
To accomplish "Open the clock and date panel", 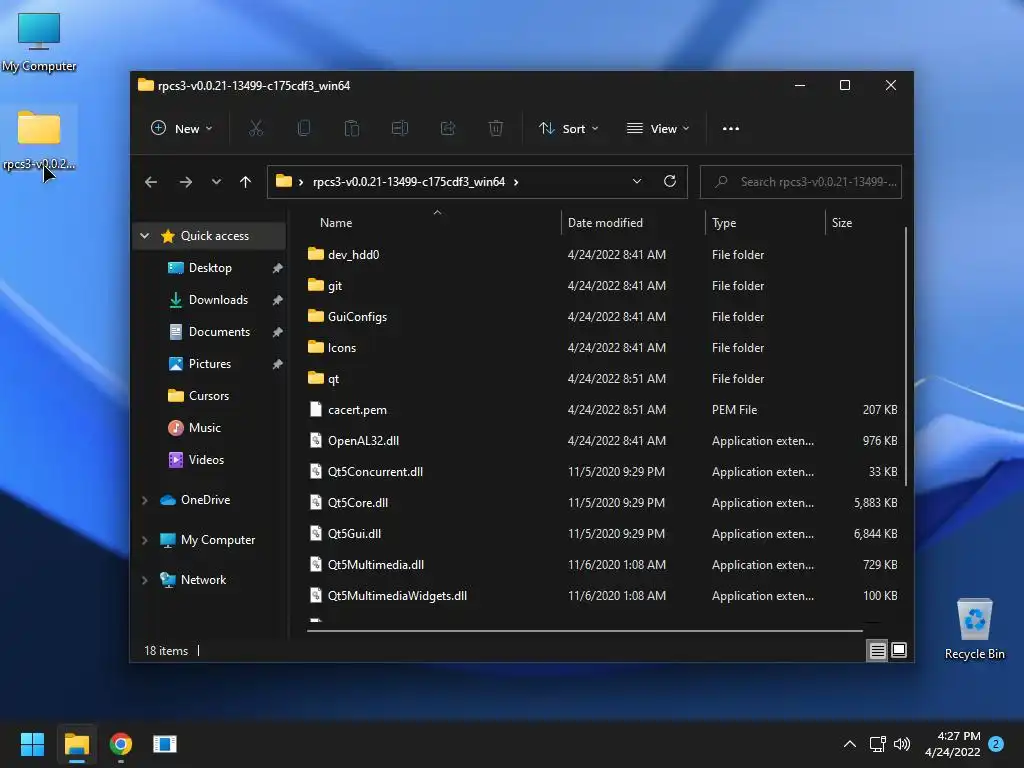I will (953, 744).
